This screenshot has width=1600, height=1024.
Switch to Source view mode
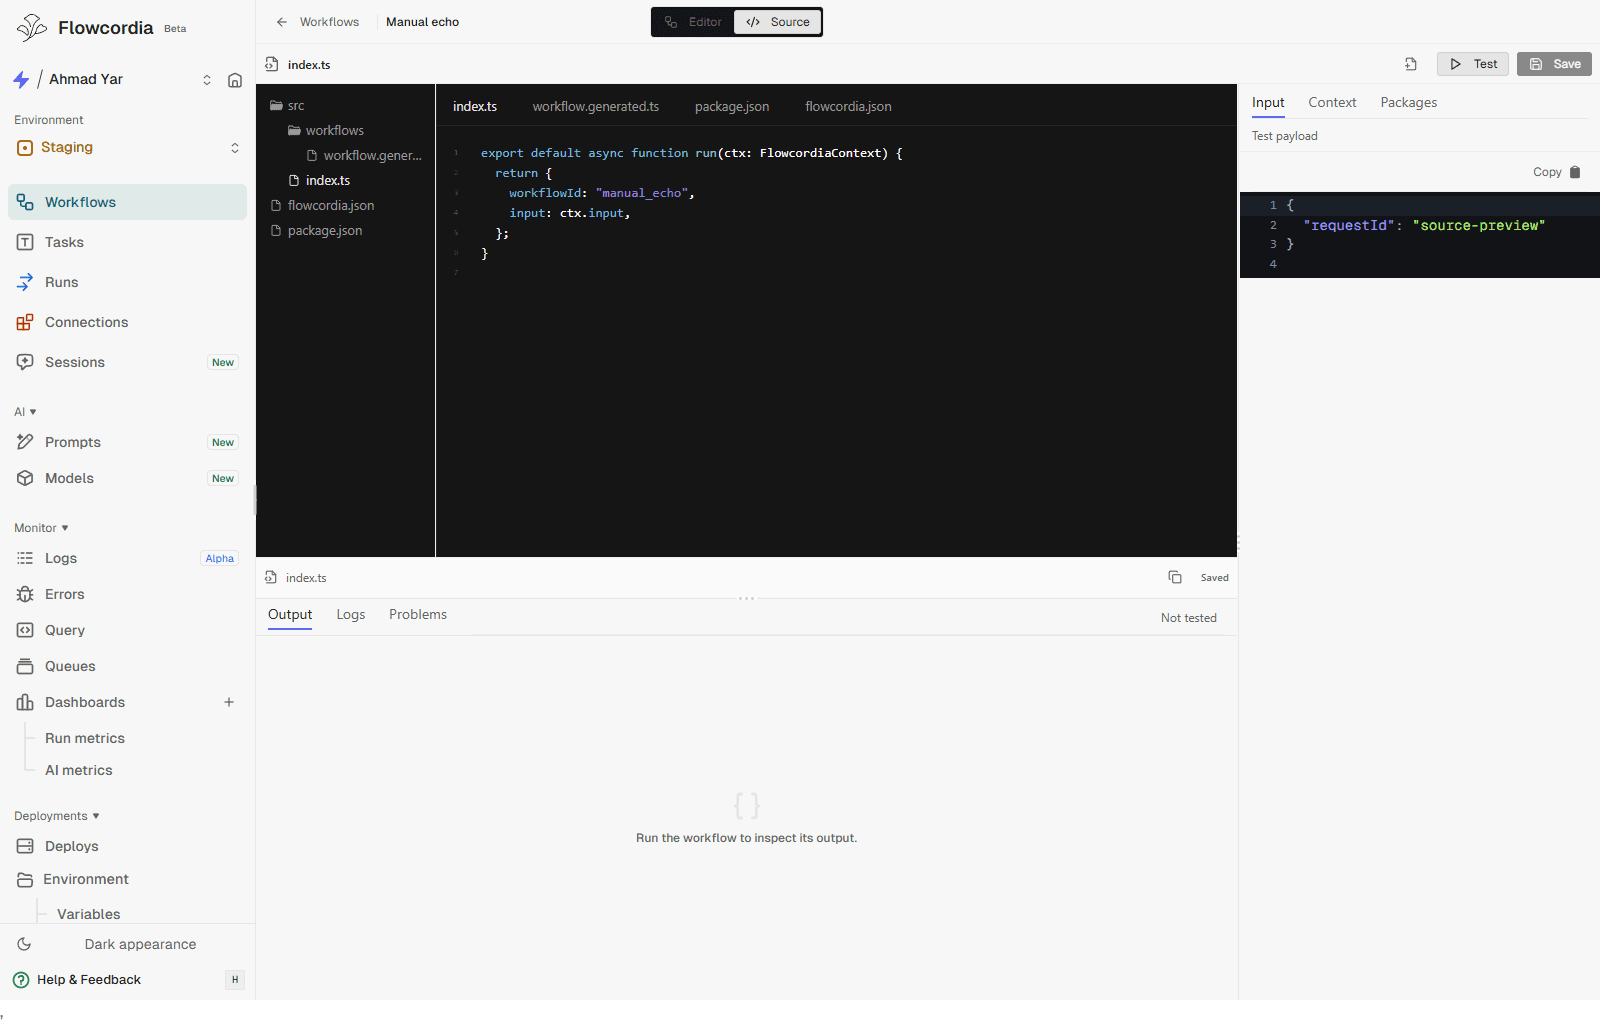778,22
